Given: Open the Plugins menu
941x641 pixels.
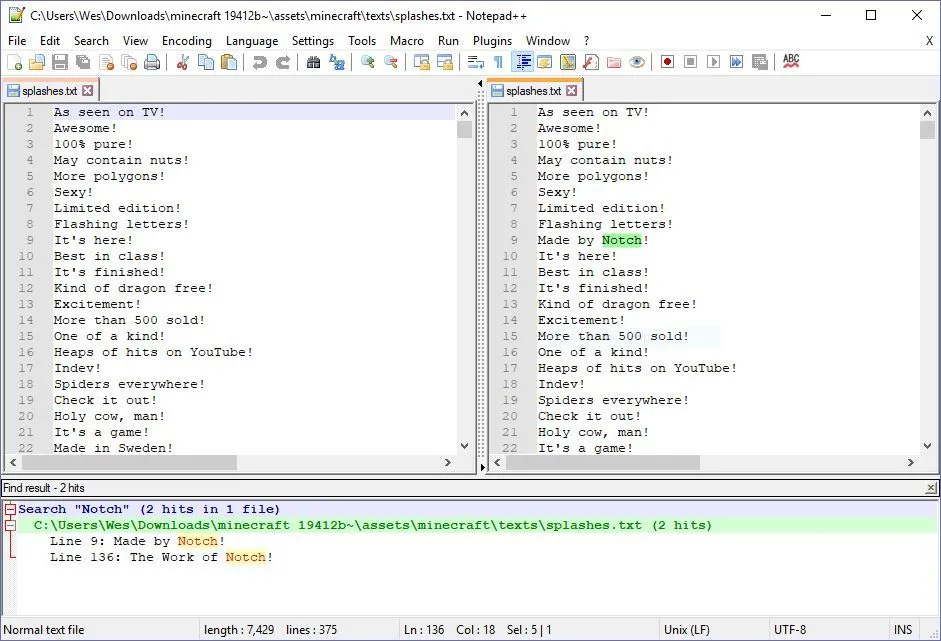Looking at the screenshot, I should point(492,41).
